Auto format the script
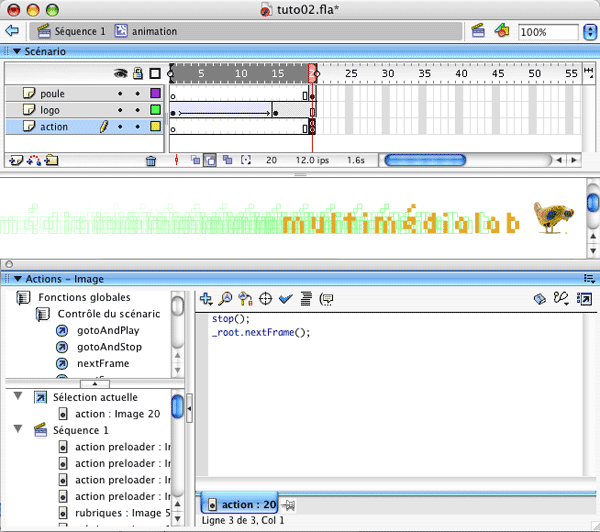 click(x=306, y=299)
